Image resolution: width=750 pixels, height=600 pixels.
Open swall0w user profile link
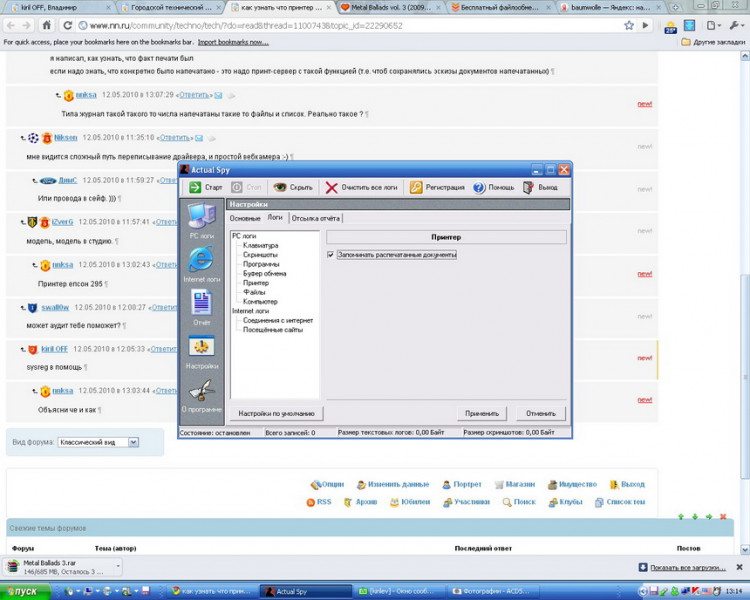pyautogui.click(x=55, y=307)
